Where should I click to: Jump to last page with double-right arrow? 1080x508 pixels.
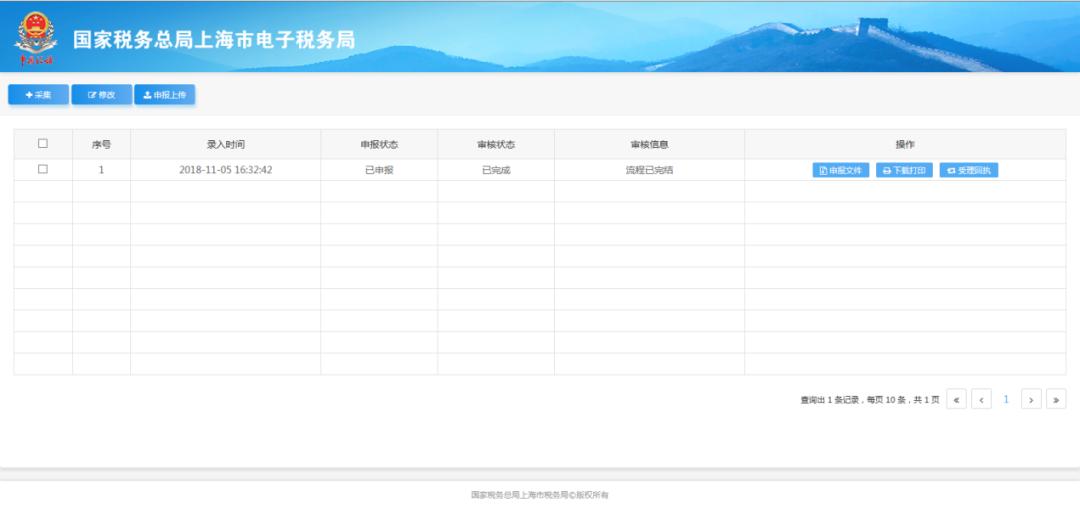coord(1056,399)
